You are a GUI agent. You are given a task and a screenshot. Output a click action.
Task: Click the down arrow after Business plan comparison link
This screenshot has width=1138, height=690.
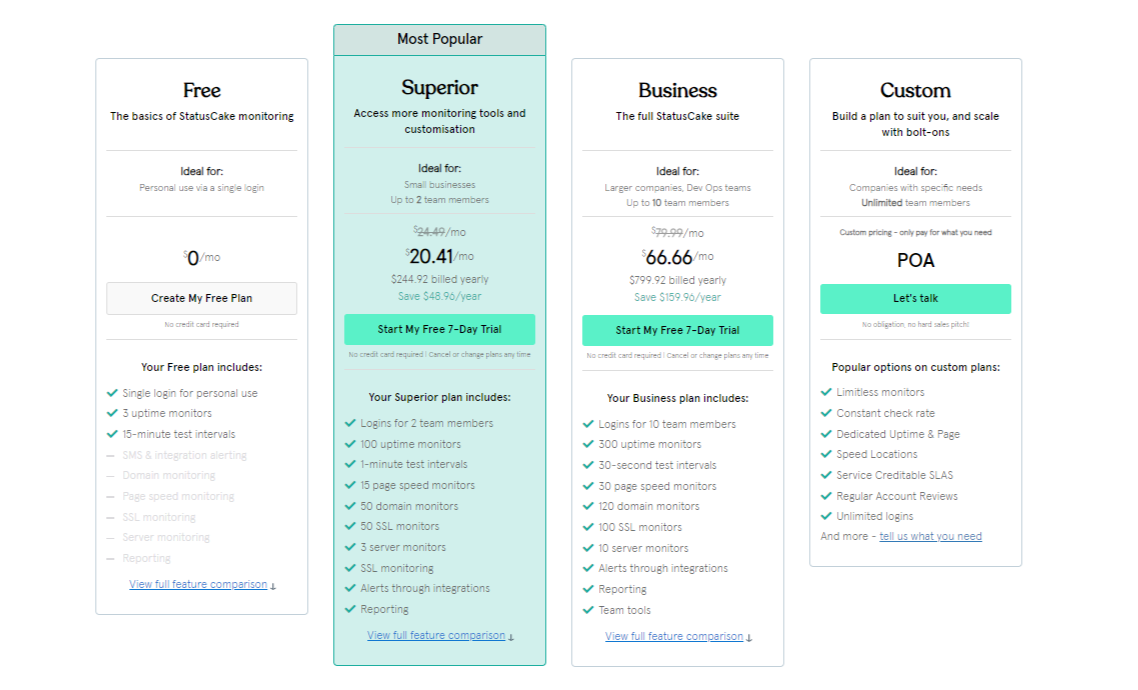pyautogui.click(x=749, y=638)
